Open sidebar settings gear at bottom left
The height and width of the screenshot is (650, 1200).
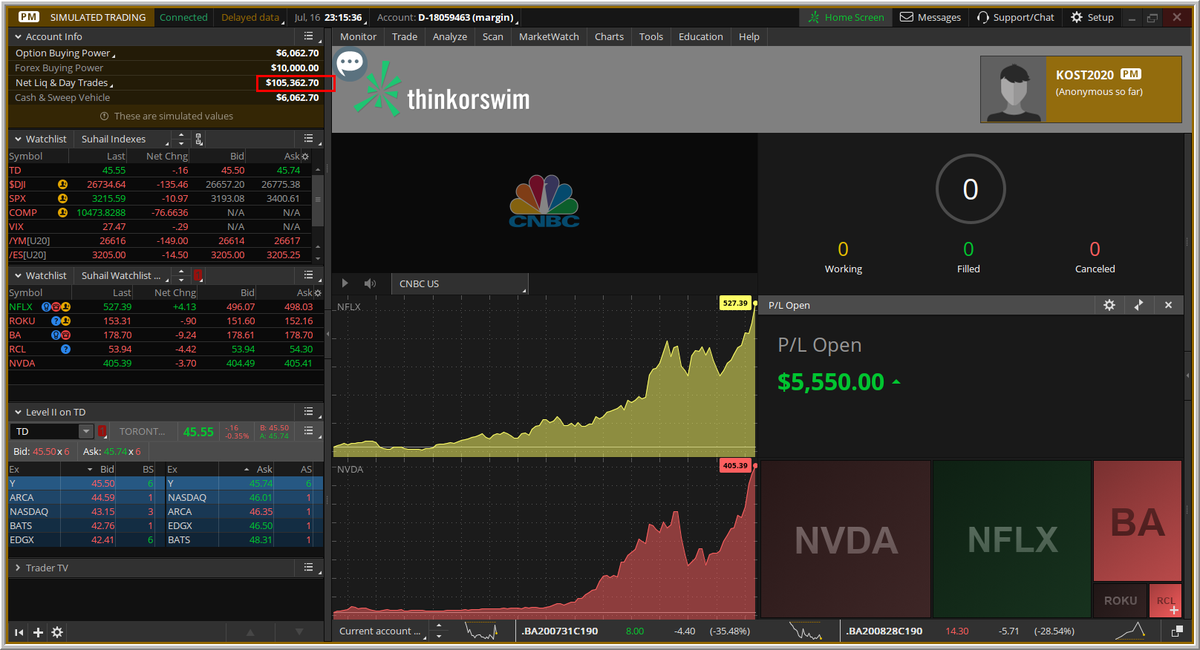(x=57, y=632)
